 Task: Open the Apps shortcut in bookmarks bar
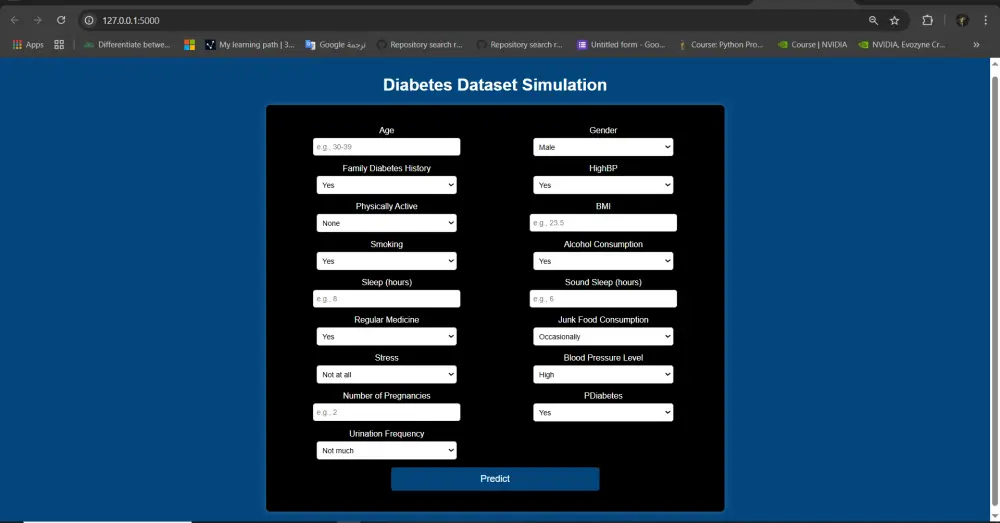click(x=28, y=45)
